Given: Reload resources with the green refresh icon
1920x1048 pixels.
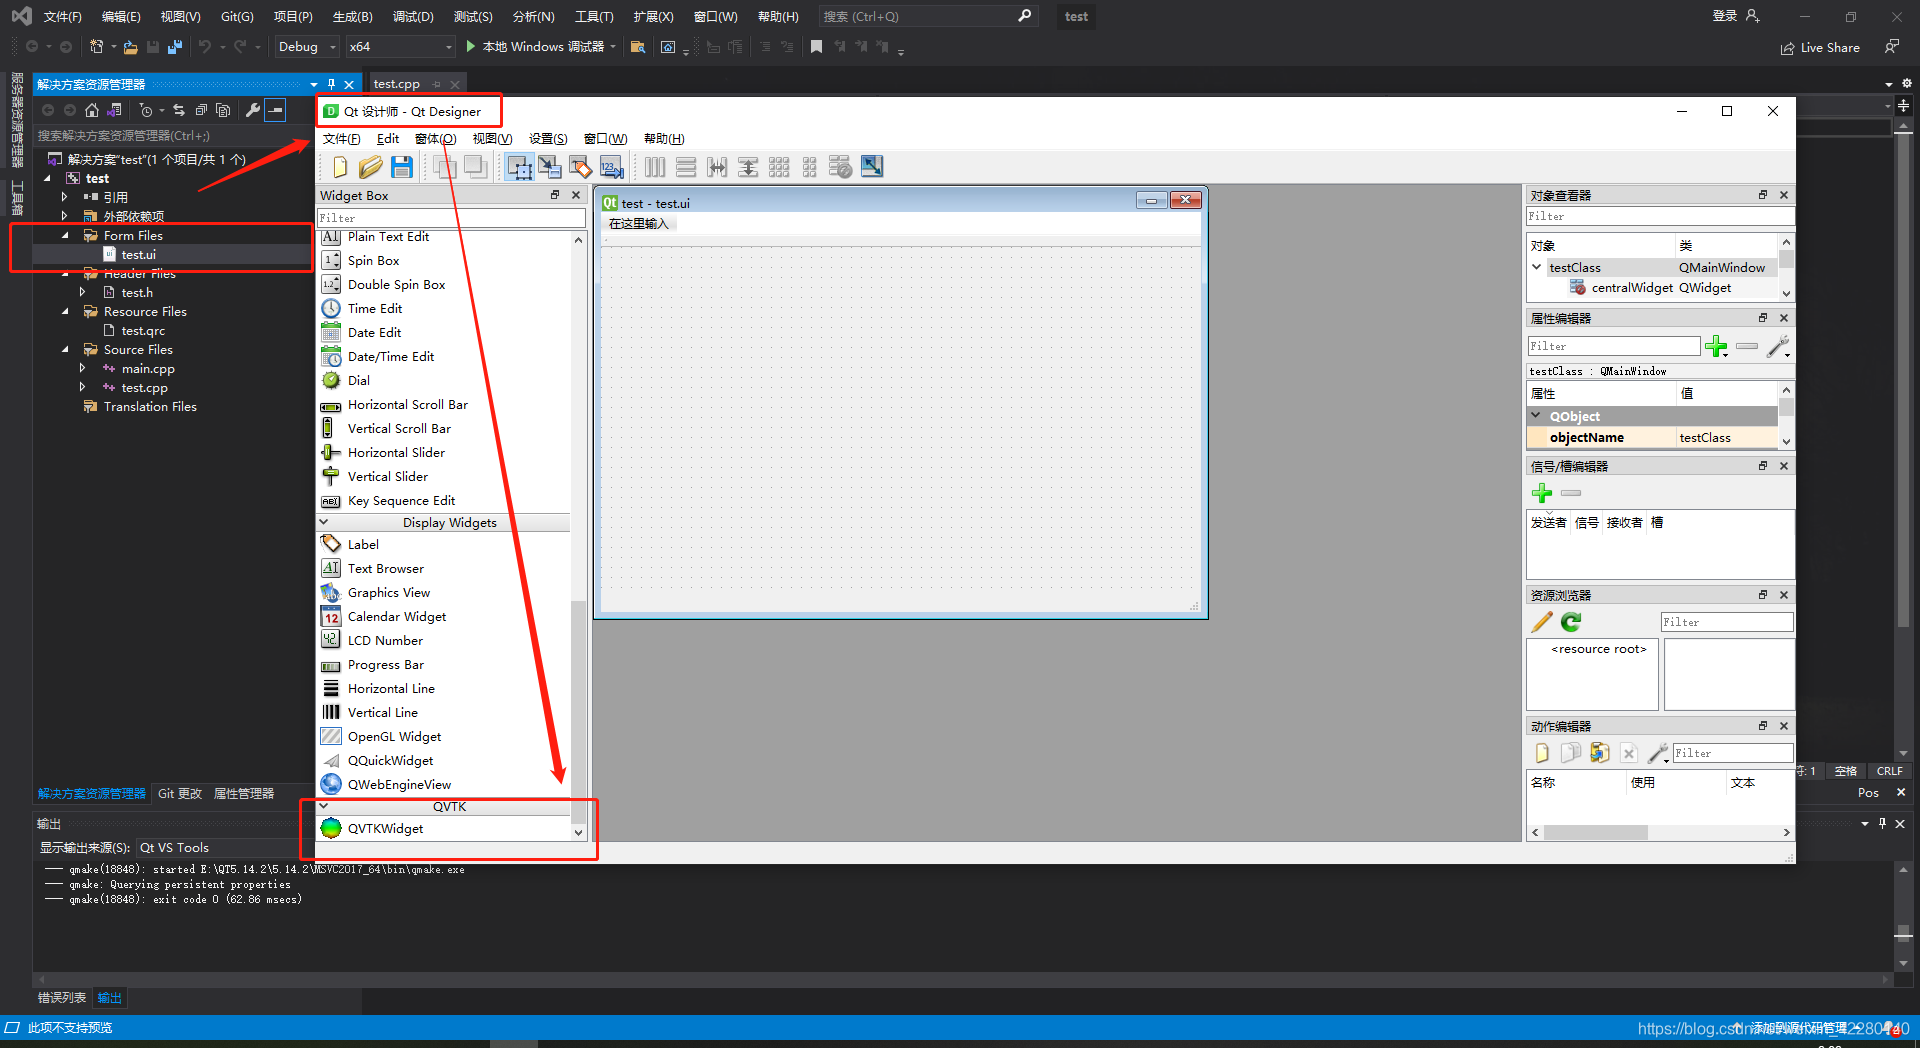Looking at the screenshot, I should [1572, 622].
